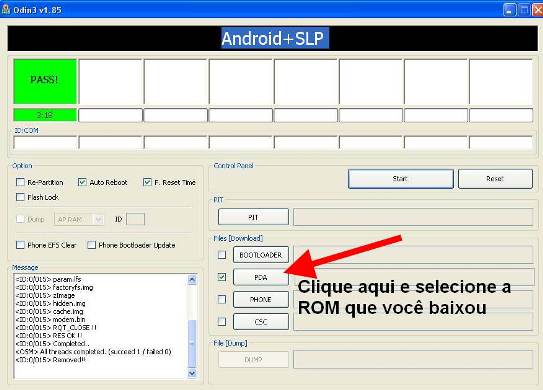The height and width of the screenshot is (390, 543).
Task: Select the 'All threads completed' log line
Action: (x=94, y=352)
